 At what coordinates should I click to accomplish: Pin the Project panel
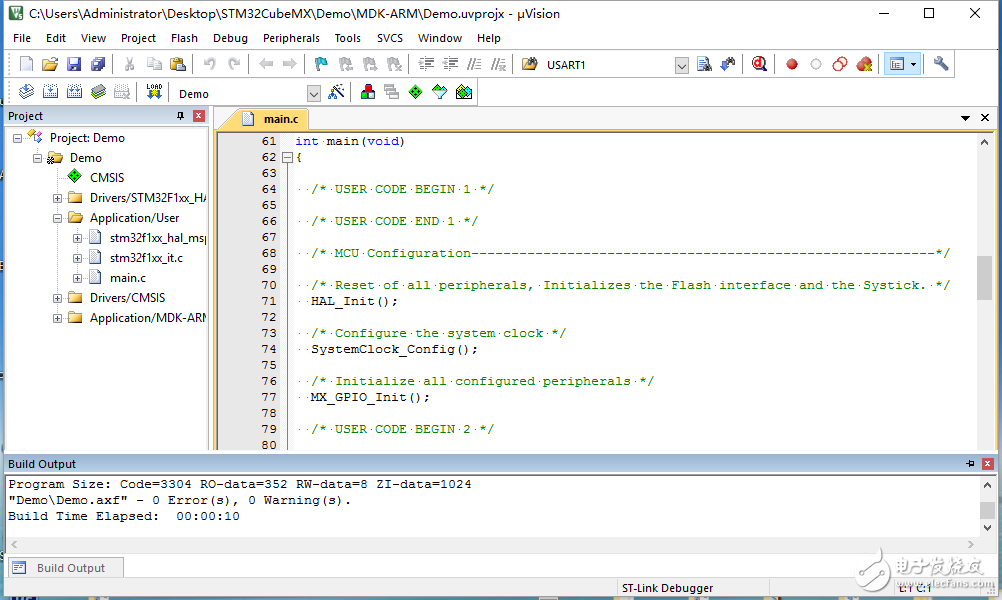[x=180, y=116]
